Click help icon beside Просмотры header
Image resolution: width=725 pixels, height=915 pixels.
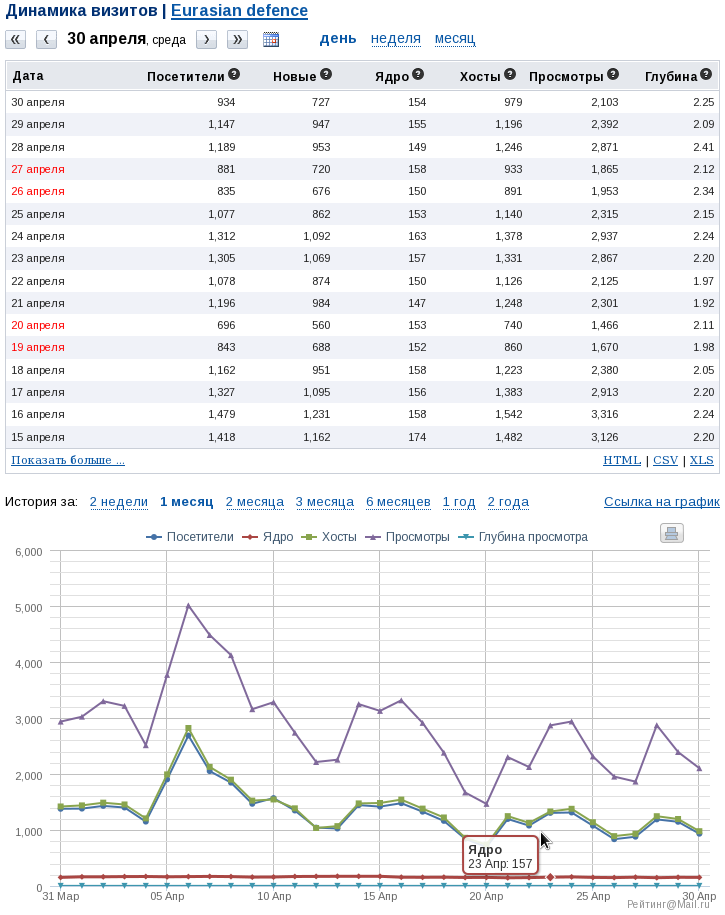(x=613, y=74)
